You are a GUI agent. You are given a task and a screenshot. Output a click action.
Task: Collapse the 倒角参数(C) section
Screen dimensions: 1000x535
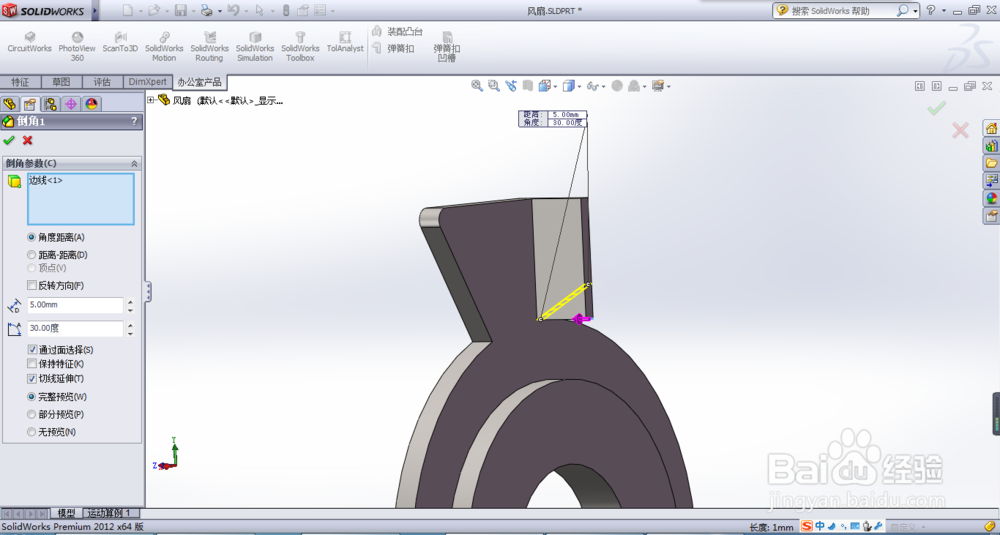tap(134, 164)
